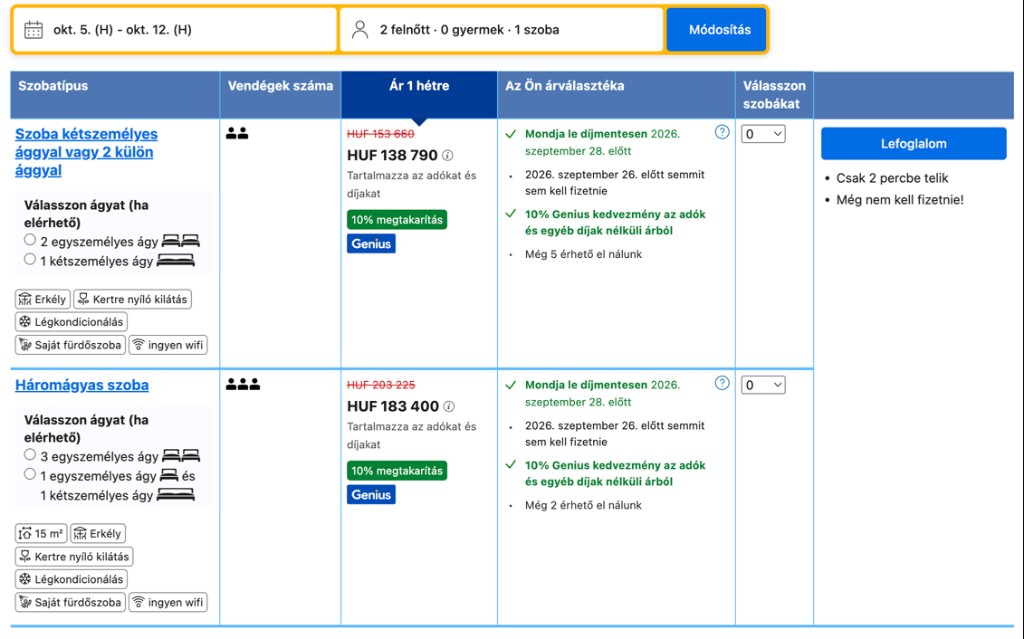Click two-person occupancy icon in double room row

(x=237, y=133)
